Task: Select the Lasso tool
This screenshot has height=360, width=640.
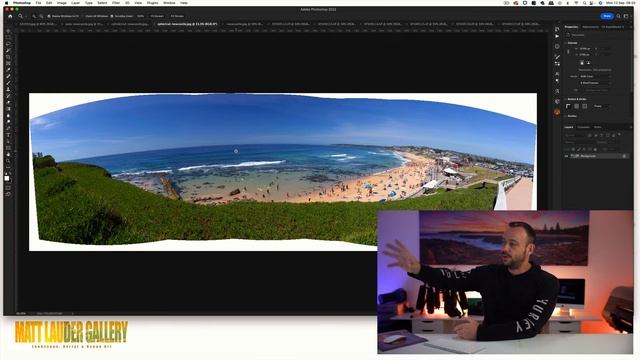Action: click(8, 44)
